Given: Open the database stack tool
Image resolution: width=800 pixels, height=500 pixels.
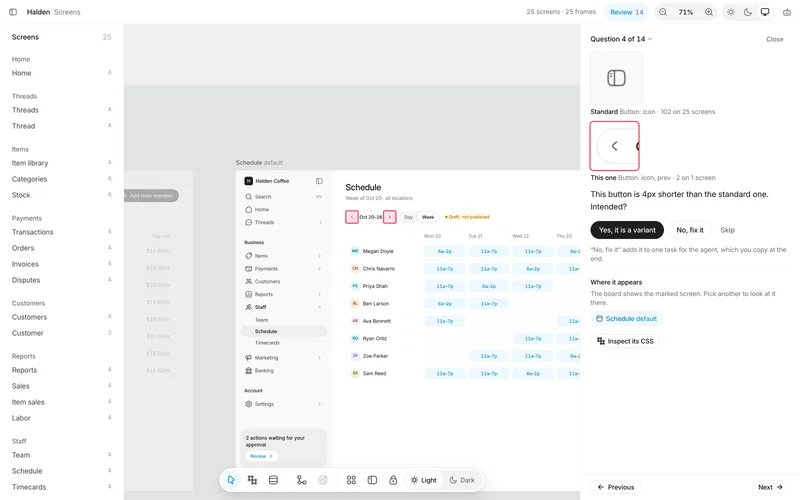Looking at the screenshot, I should 273,480.
